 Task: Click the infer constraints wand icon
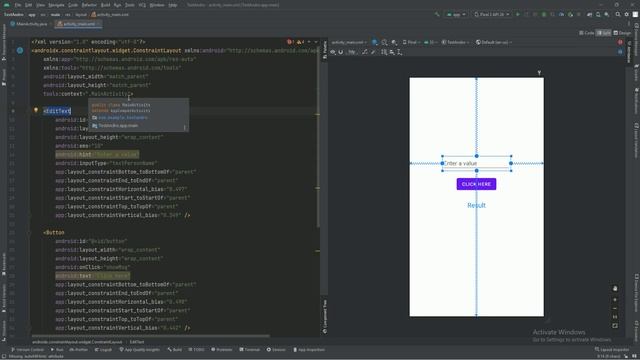point(373,52)
